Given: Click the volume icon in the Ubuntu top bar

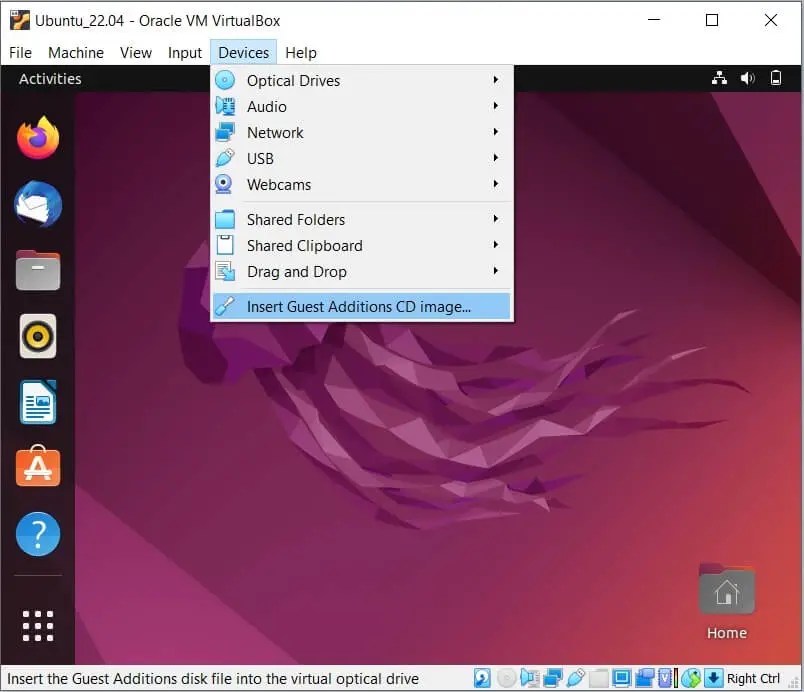Looking at the screenshot, I should point(747,78).
